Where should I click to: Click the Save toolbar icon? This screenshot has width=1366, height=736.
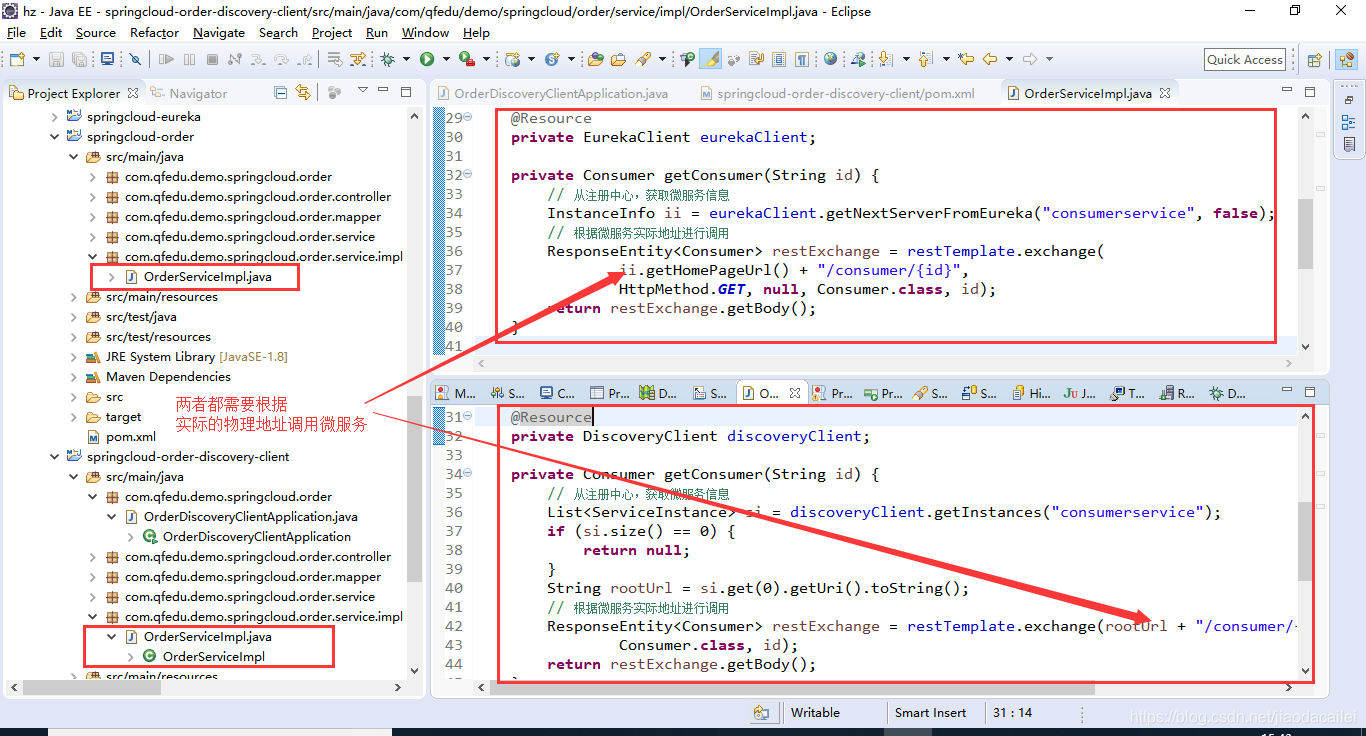pyautogui.click(x=56, y=59)
